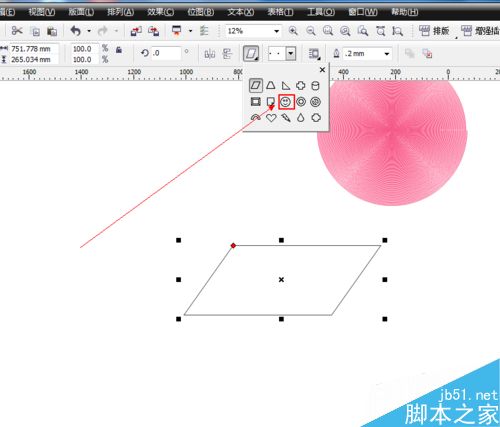Undo the last action
Image resolution: width=500 pixels, height=427 pixels.
[76, 31]
